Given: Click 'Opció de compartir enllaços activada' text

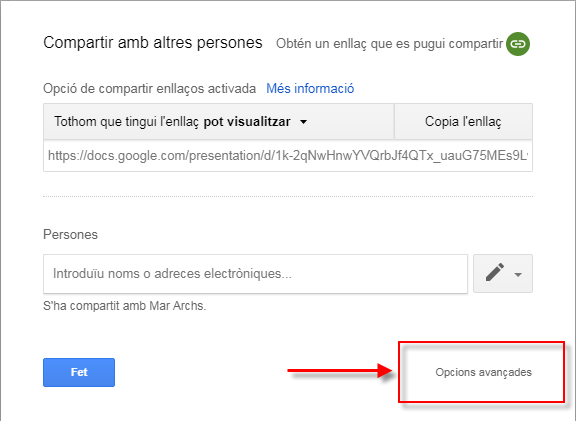Looking at the screenshot, I should click(x=150, y=89).
